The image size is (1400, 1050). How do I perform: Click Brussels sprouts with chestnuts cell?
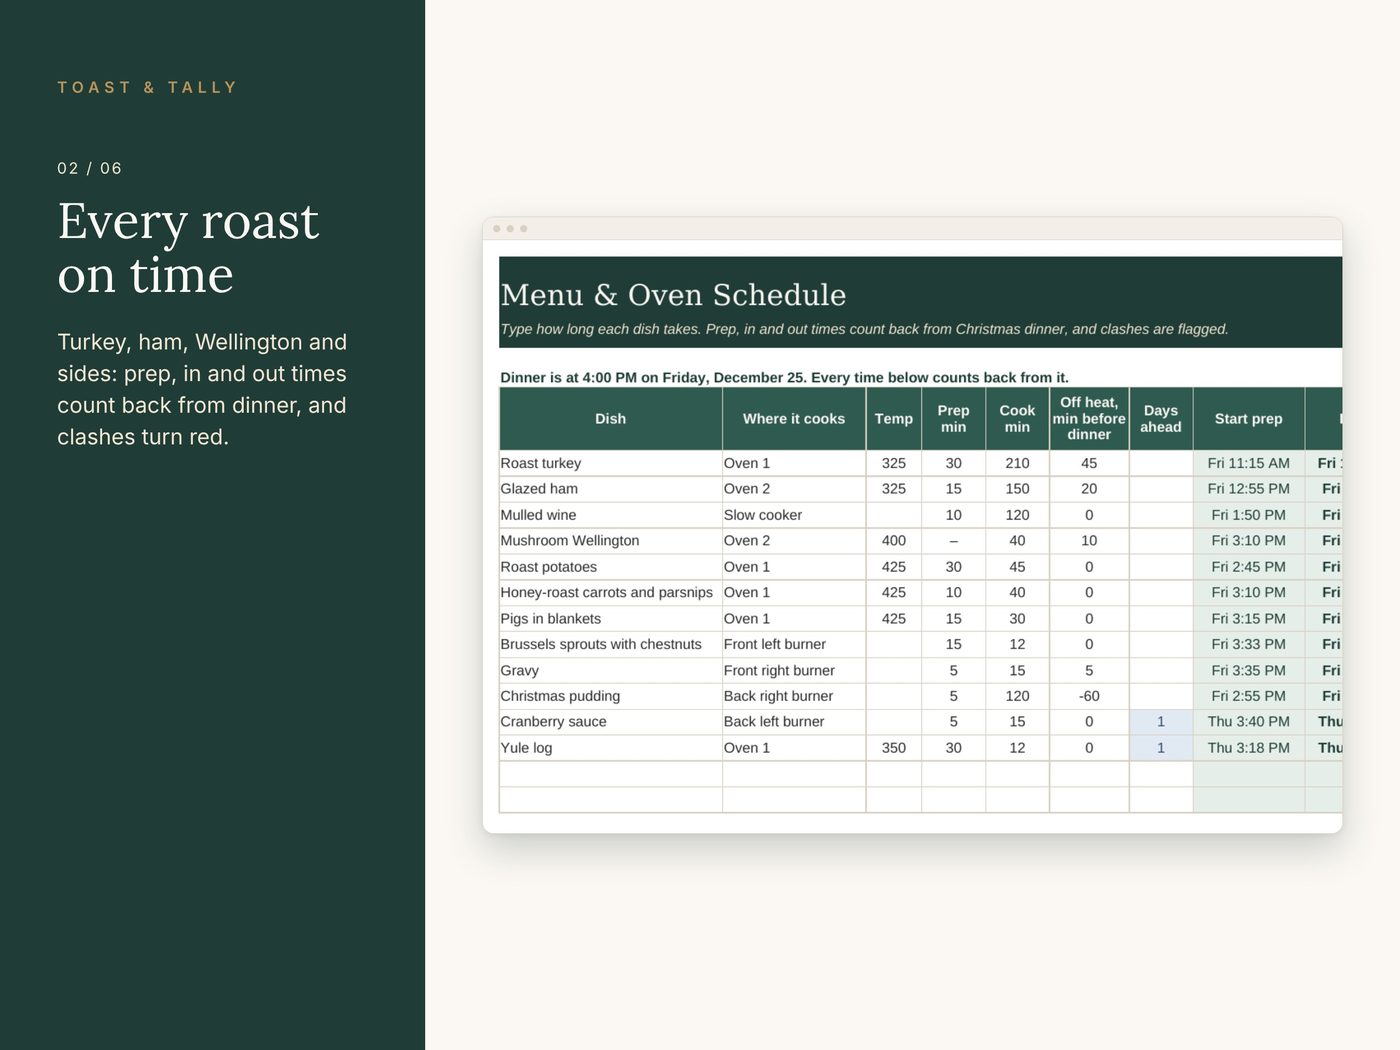[x=611, y=645]
